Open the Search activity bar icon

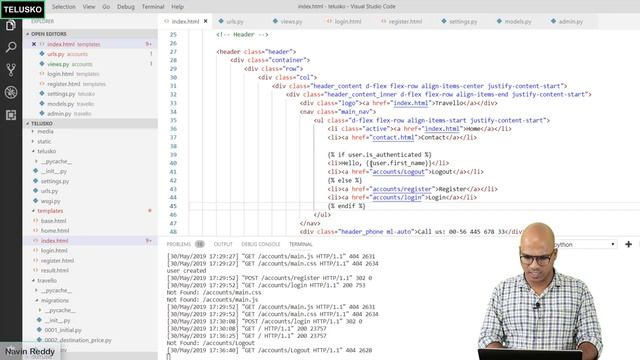point(11,47)
